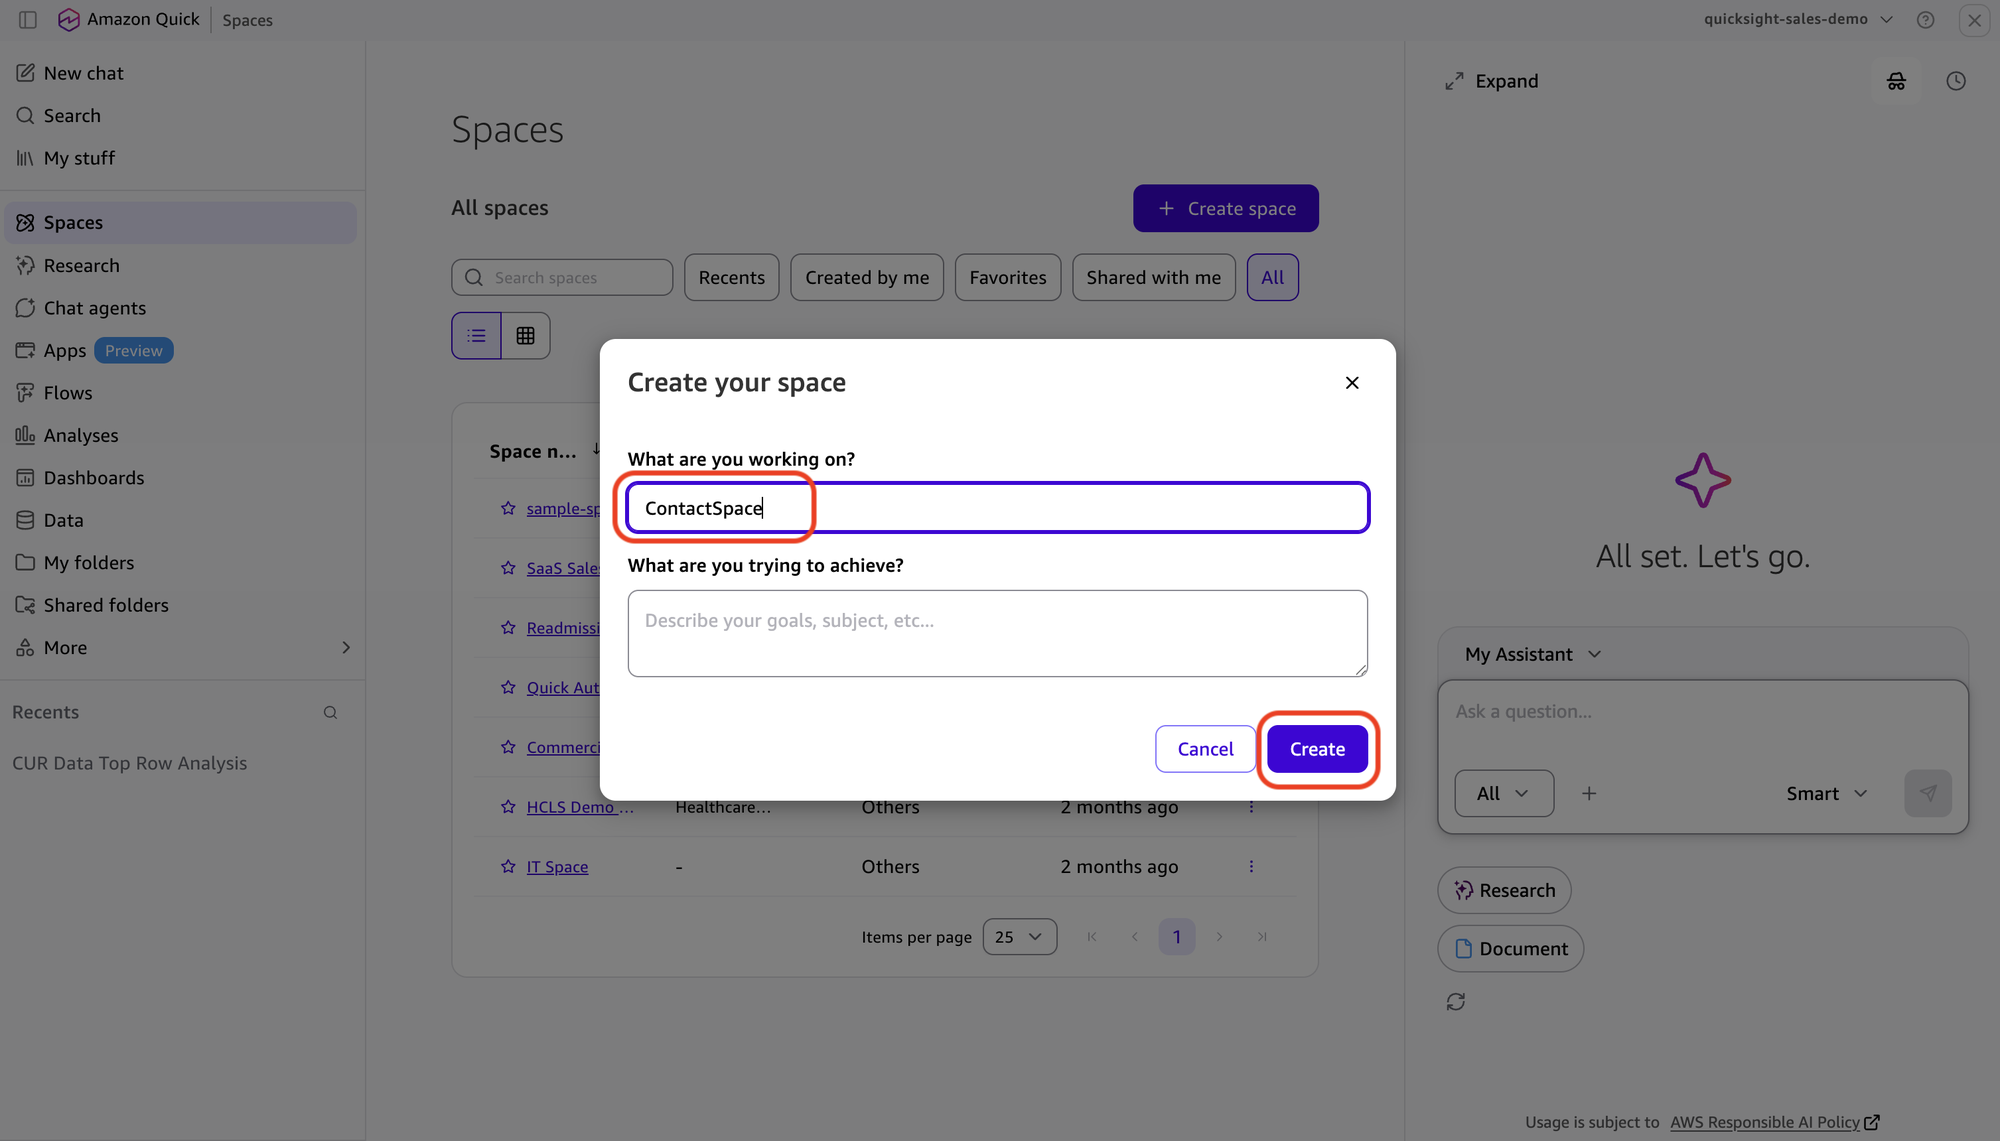Expand the More menu chevron

coord(346,648)
